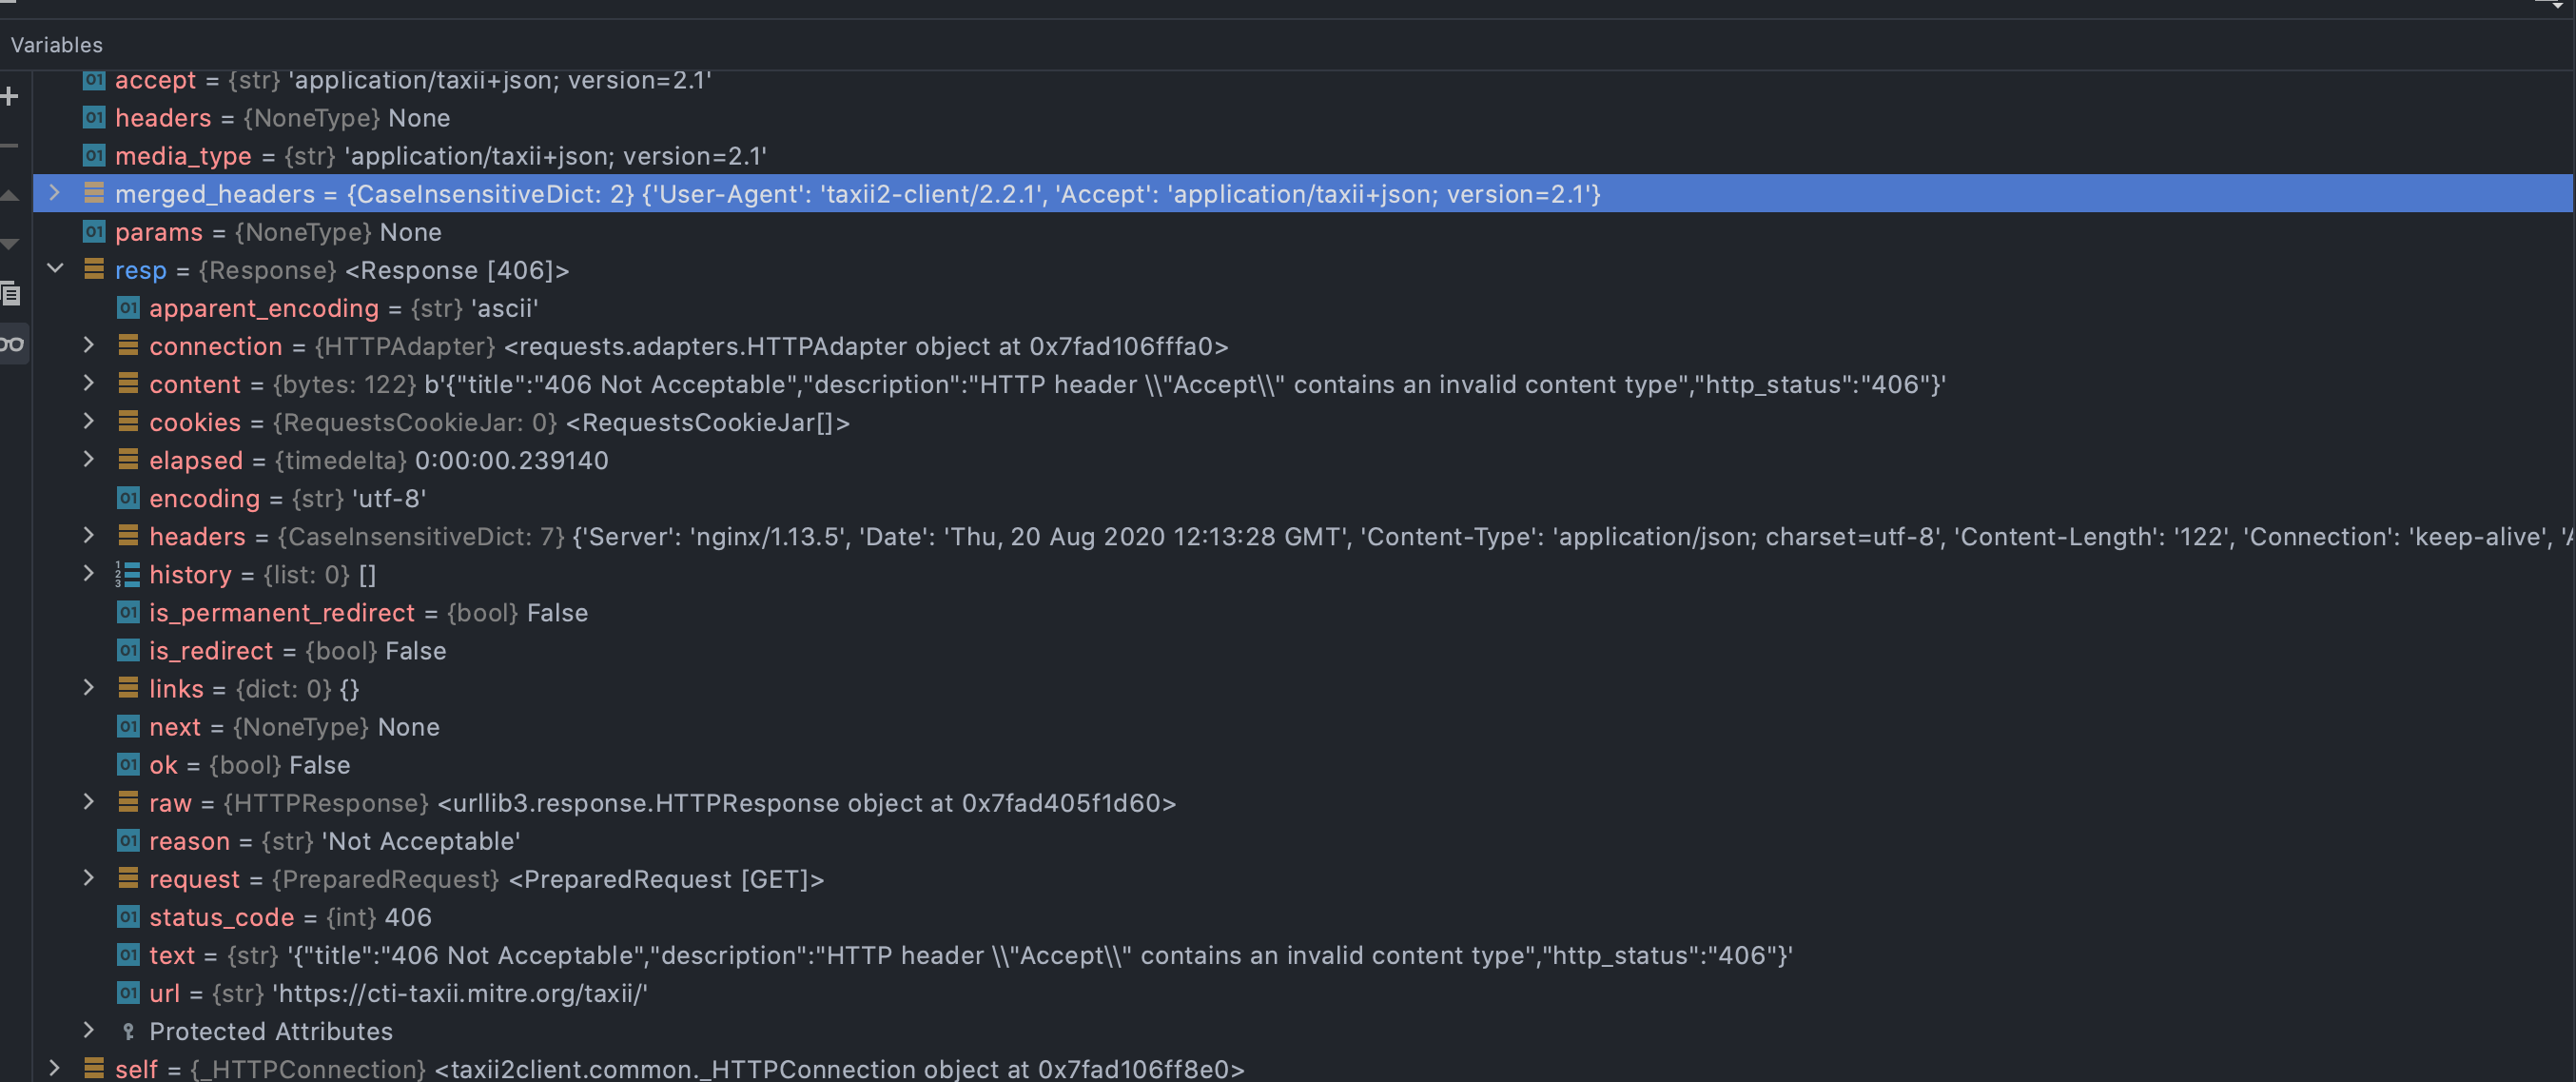
Task: Click the navigate-up arrow in left sidebar
Action: 10,195
